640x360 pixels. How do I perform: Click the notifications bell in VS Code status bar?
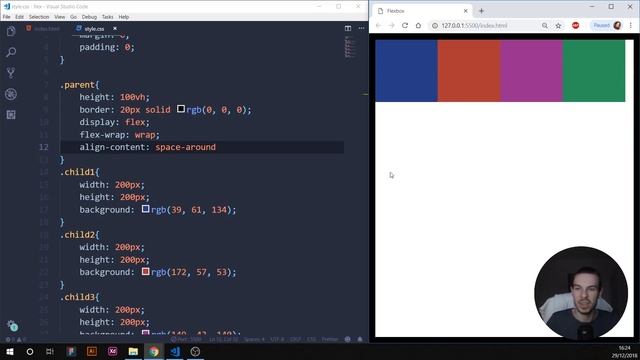[360, 339]
